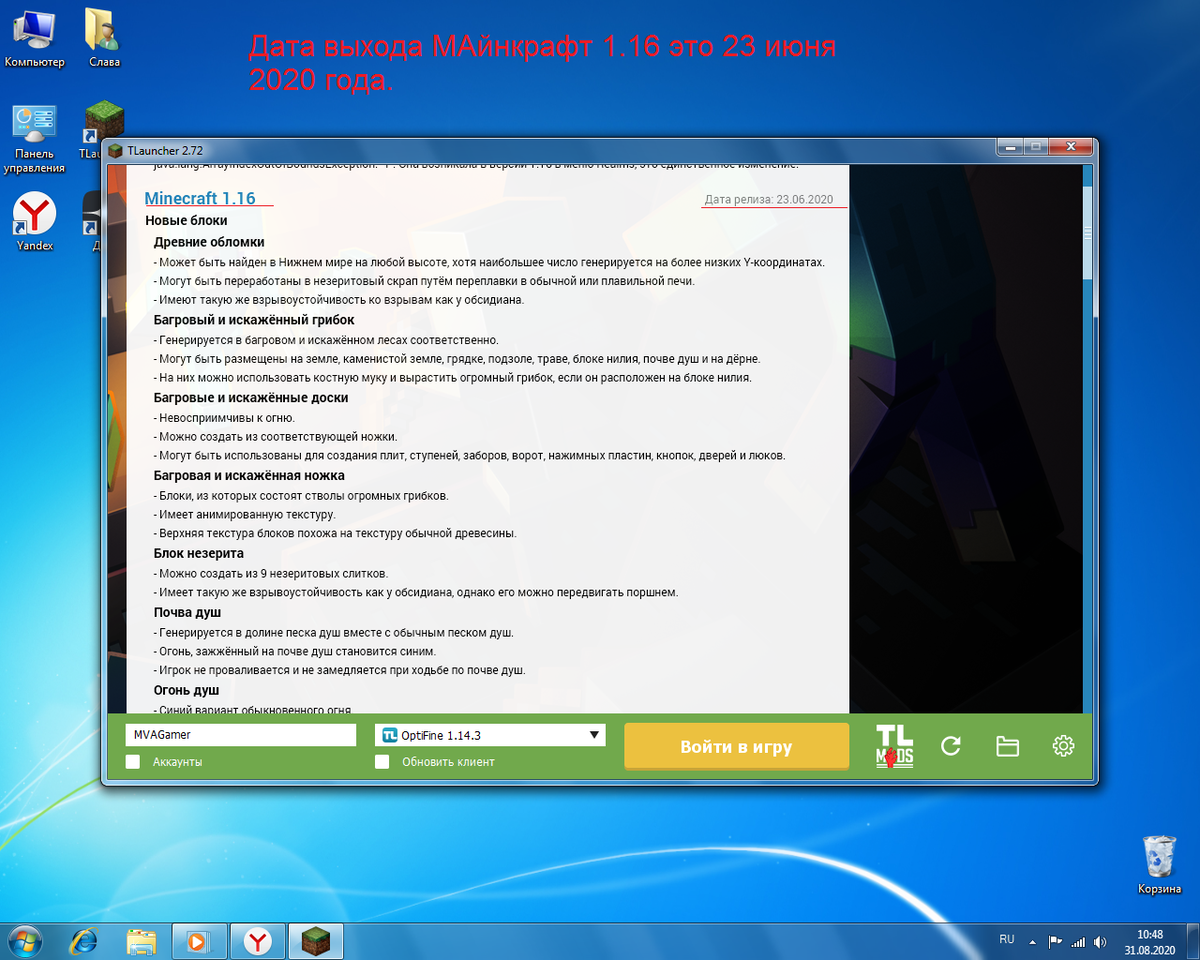Click the Багровая и искажённая ножка heading
1200x960 pixels.
coord(249,476)
